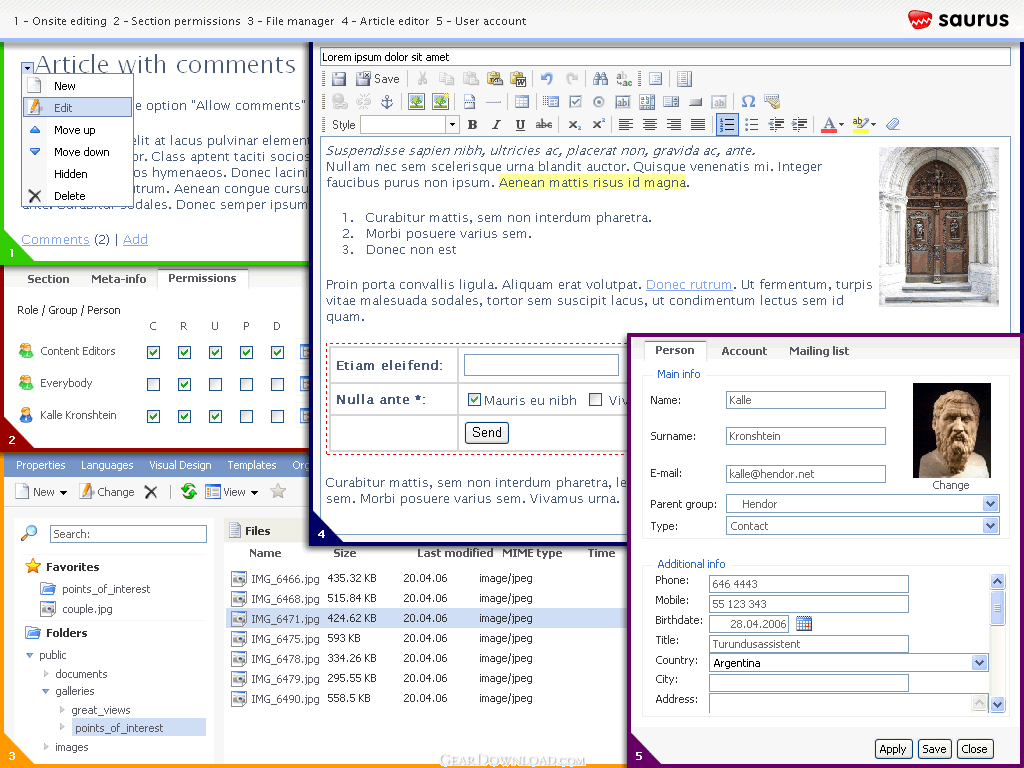Check Kalle Kronshtein D permission
This screenshot has height=768, width=1024.
[x=278, y=416]
